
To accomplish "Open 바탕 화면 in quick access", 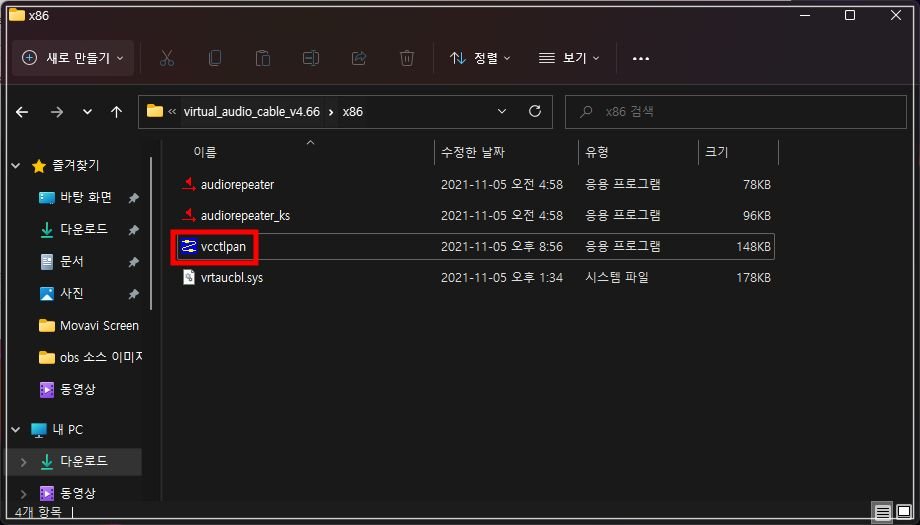I will [x=86, y=197].
